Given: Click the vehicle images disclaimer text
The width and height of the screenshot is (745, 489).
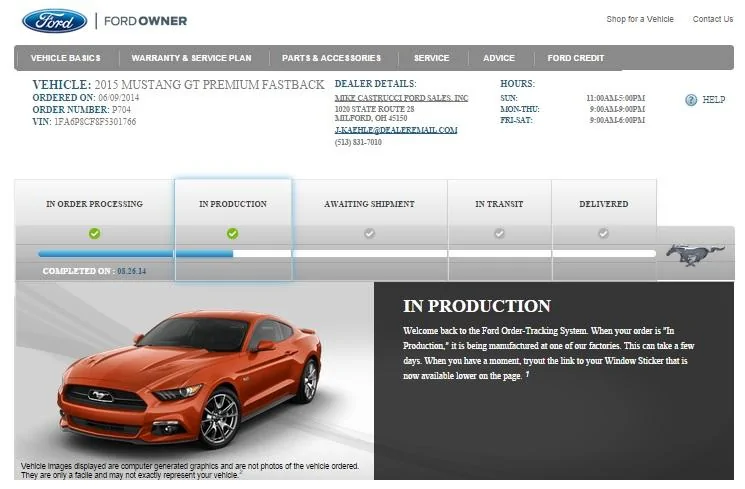Looking at the screenshot, I should click(190, 470).
